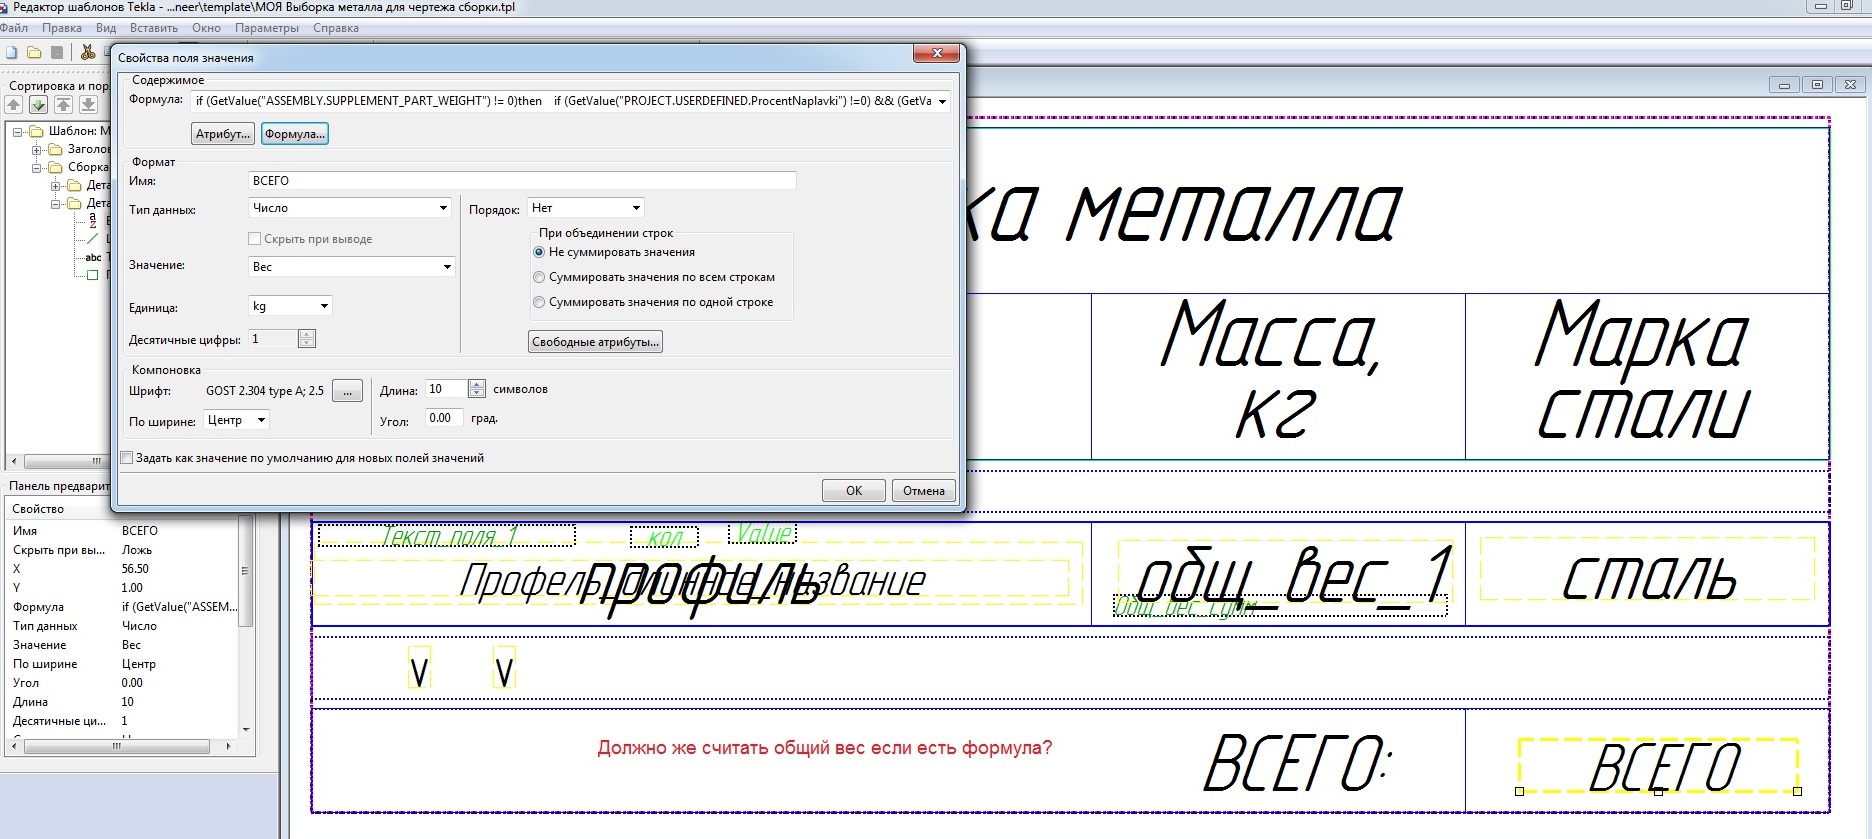Open the 'Файл' menu
Image resolution: width=1872 pixels, height=839 pixels.
tap(14, 28)
